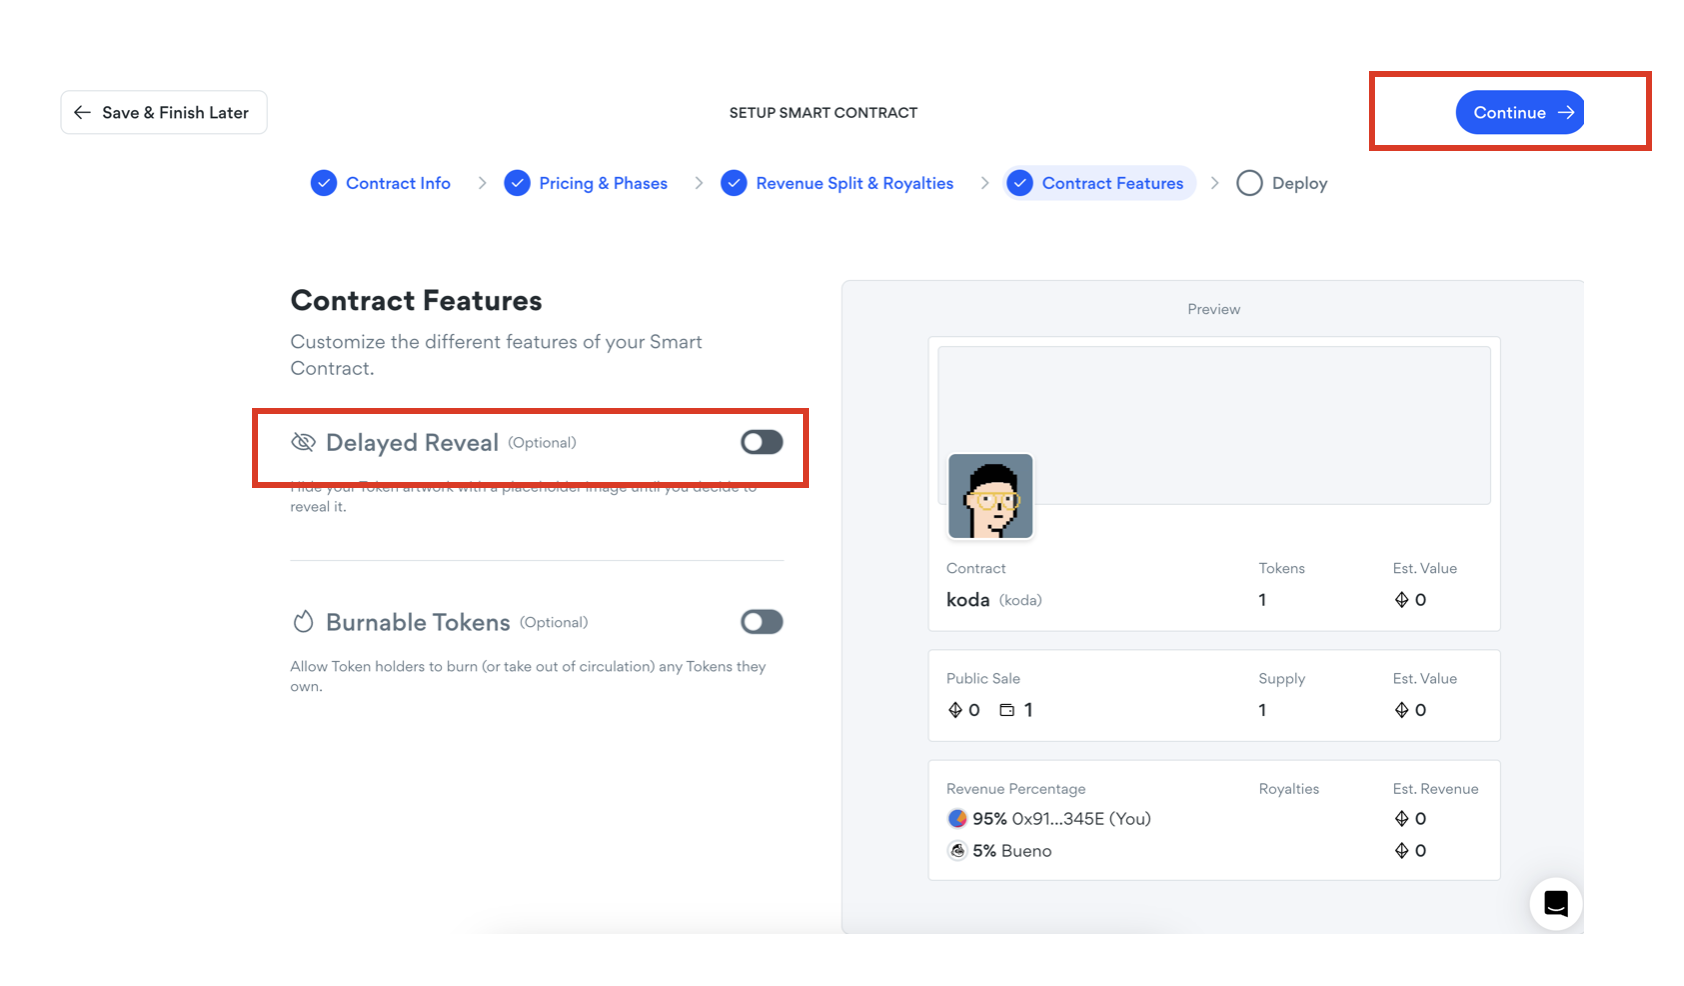
Task: Enable the Delayed Reveal toggle
Action: point(761,442)
